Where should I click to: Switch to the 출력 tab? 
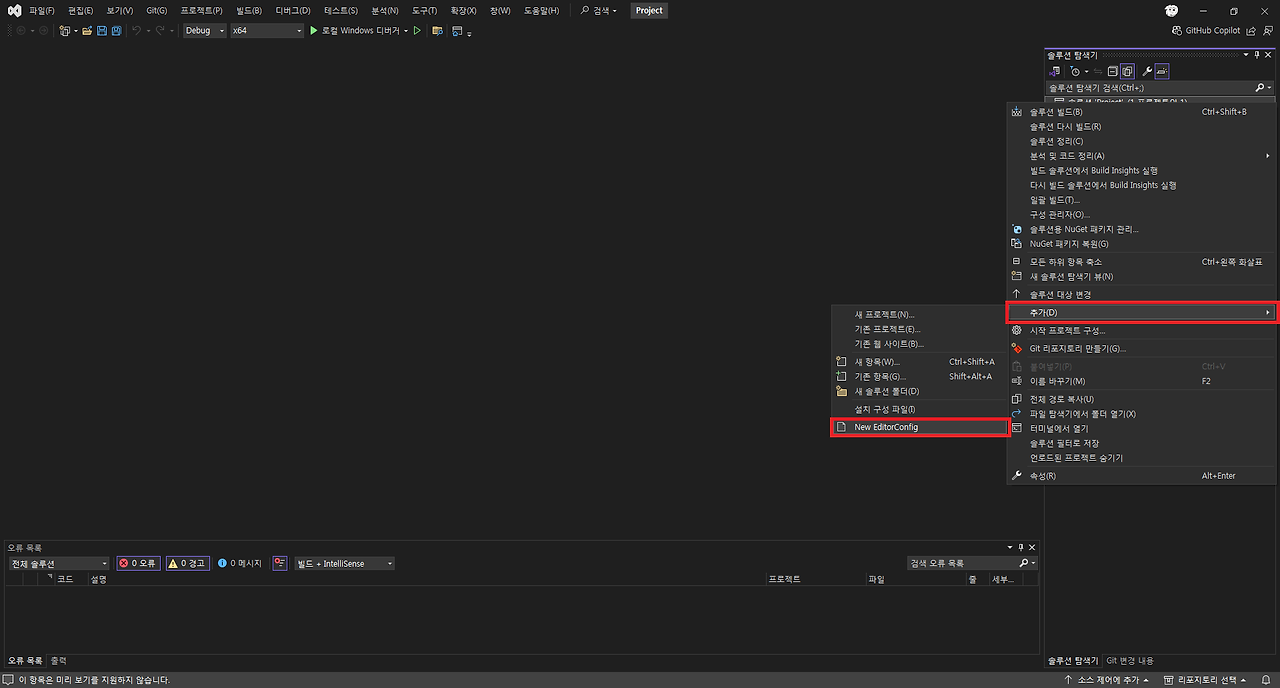click(x=57, y=660)
